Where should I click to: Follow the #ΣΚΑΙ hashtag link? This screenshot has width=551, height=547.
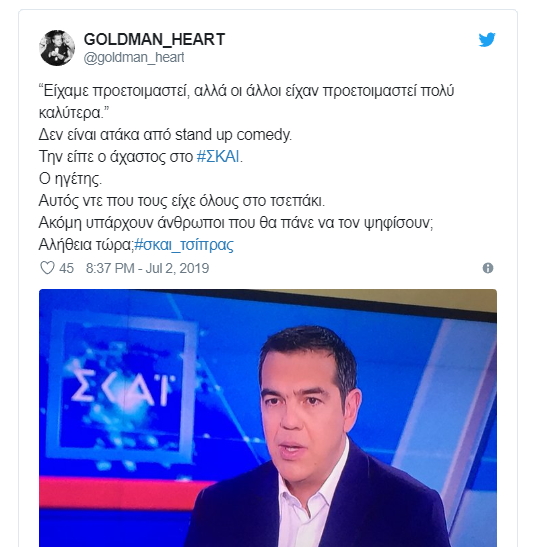(218, 157)
